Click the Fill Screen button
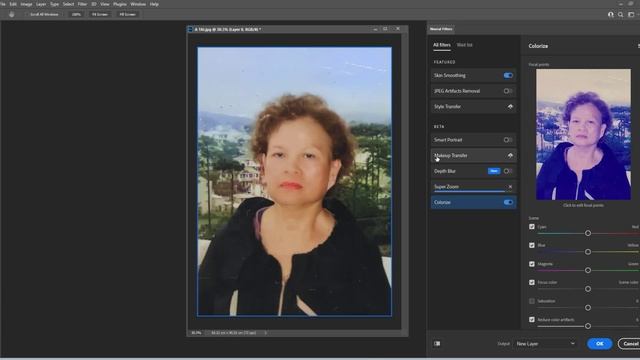Viewport: 640px width, 360px height. [x=127, y=14]
